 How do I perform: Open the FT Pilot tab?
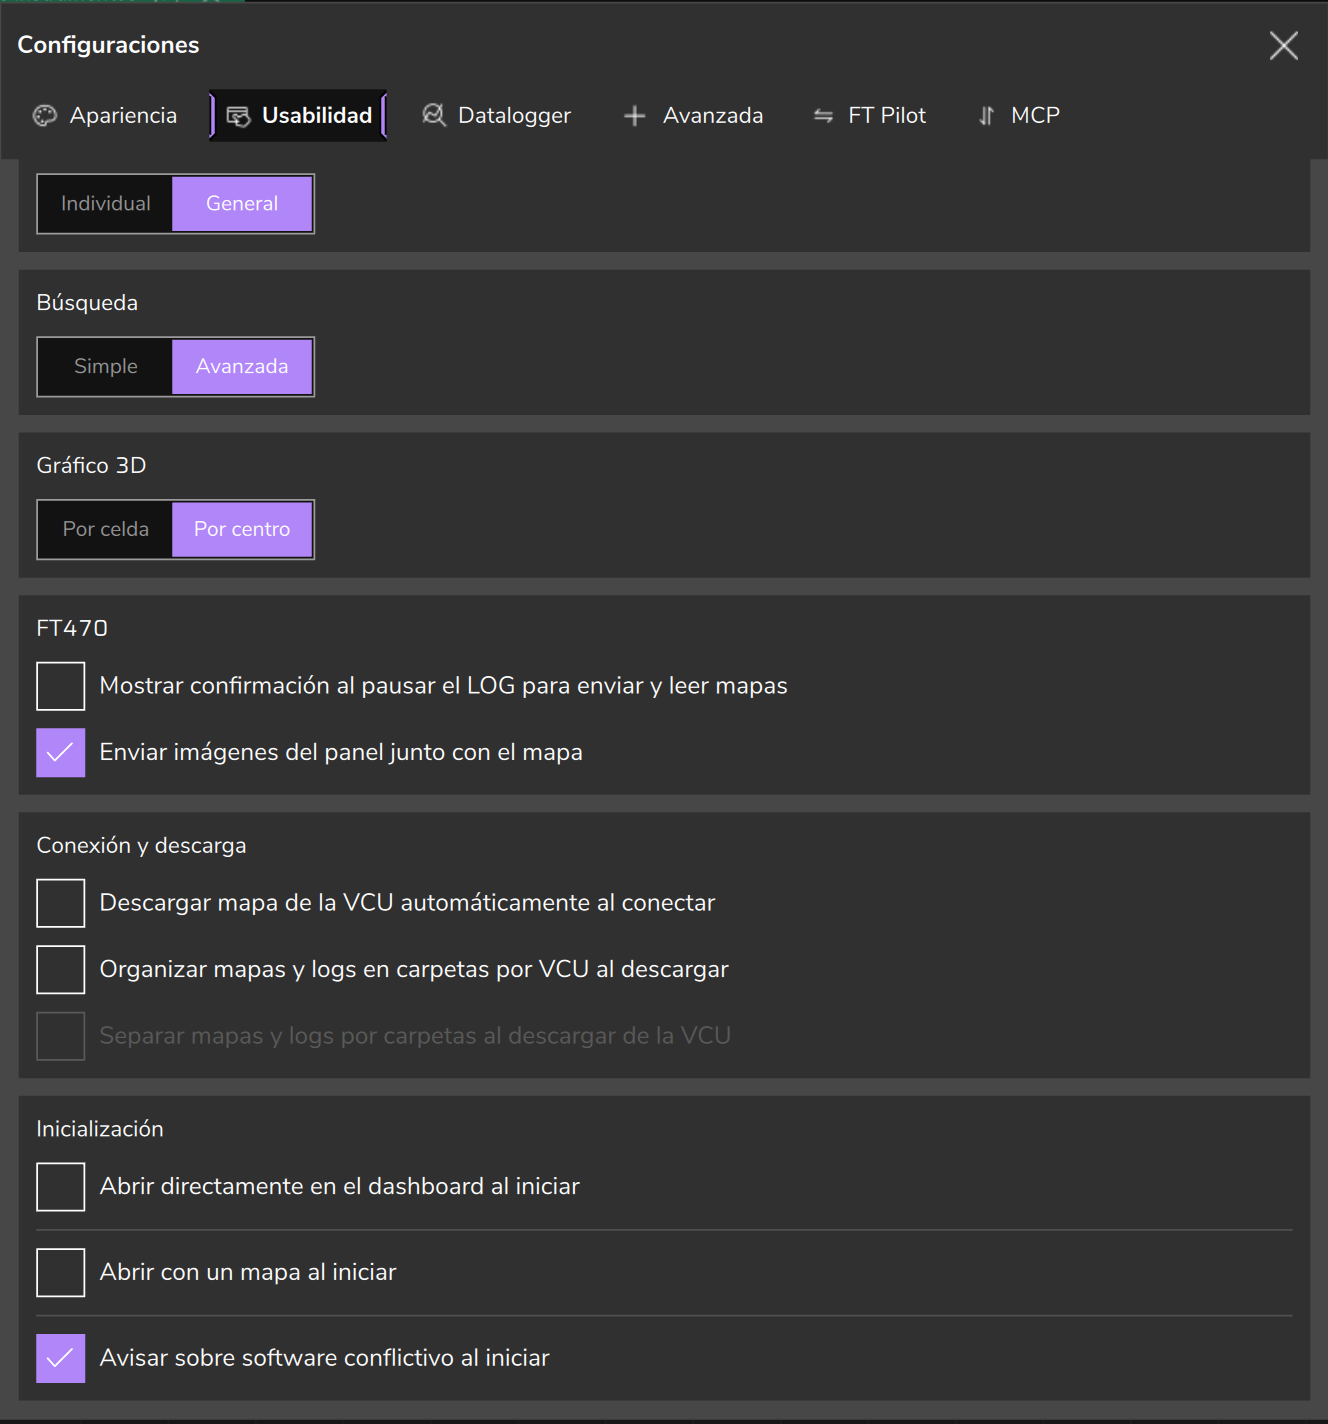pyautogui.click(x=869, y=116)
